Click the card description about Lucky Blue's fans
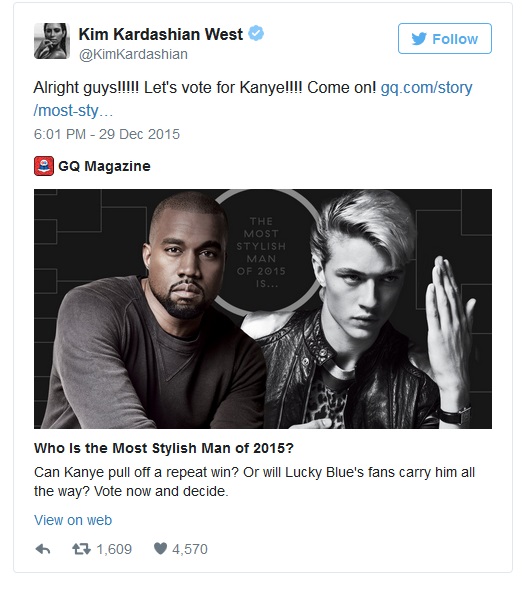Viewport: 527px width, 589px height. pyautogui.click(x=255, y=482)
